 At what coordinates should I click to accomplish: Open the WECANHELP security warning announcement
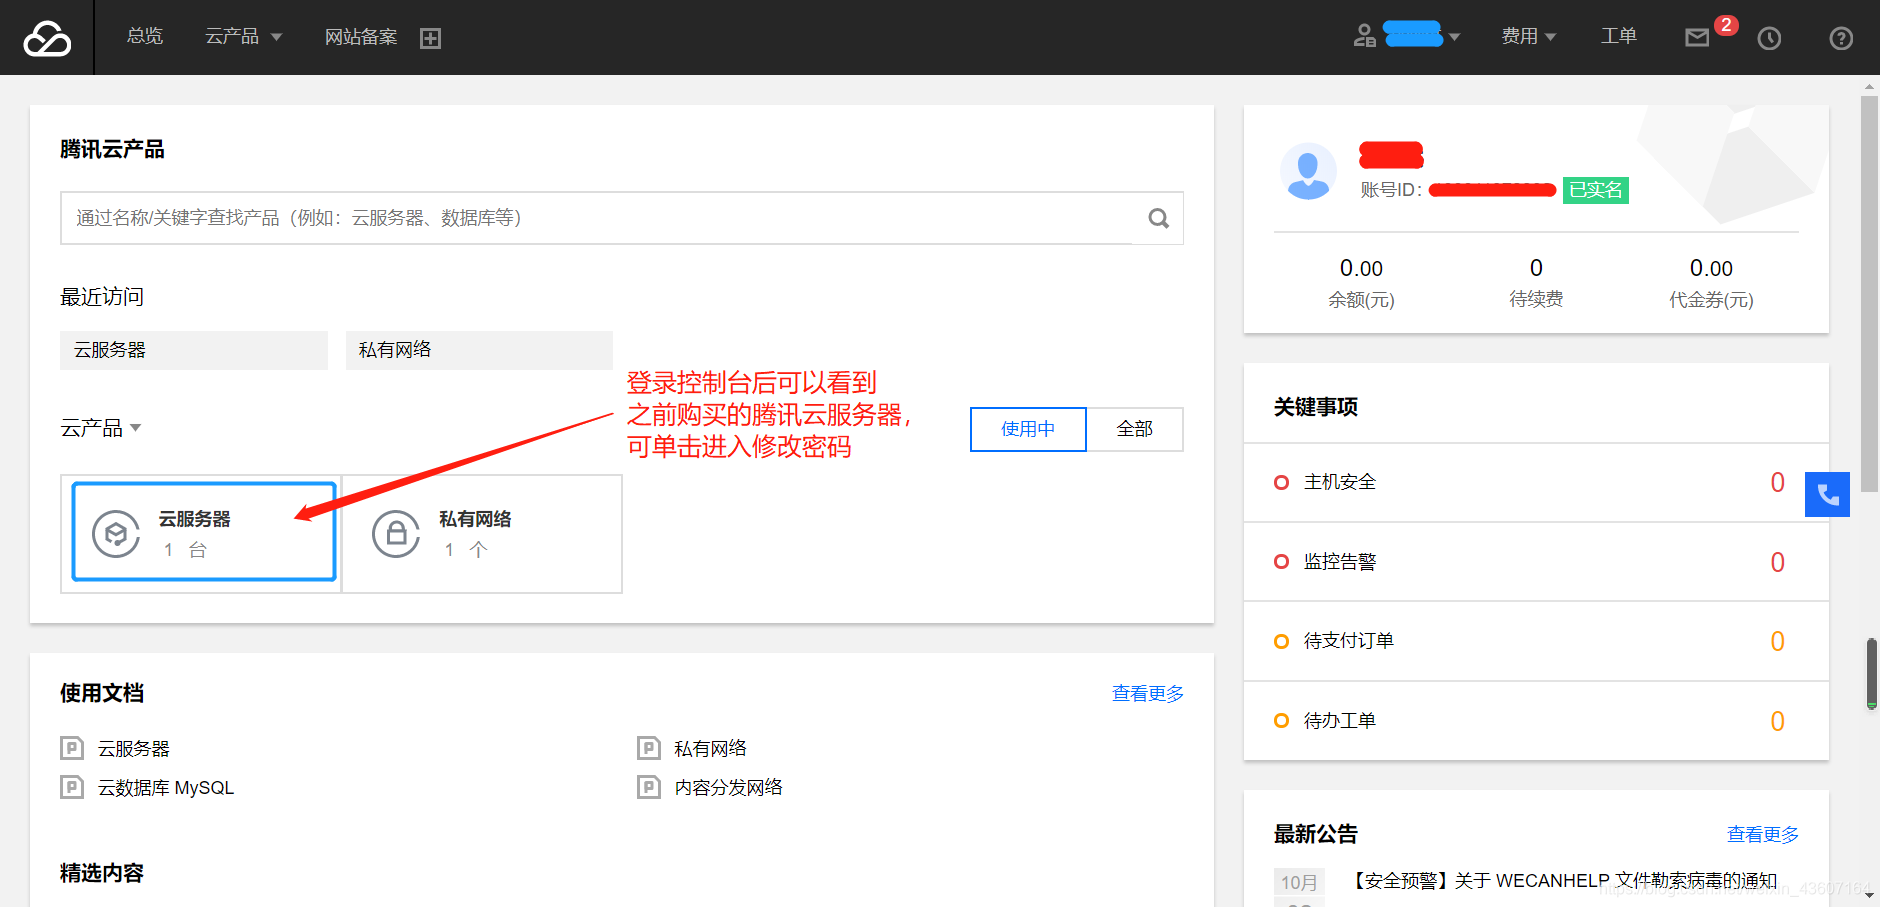coord(1562,881)
